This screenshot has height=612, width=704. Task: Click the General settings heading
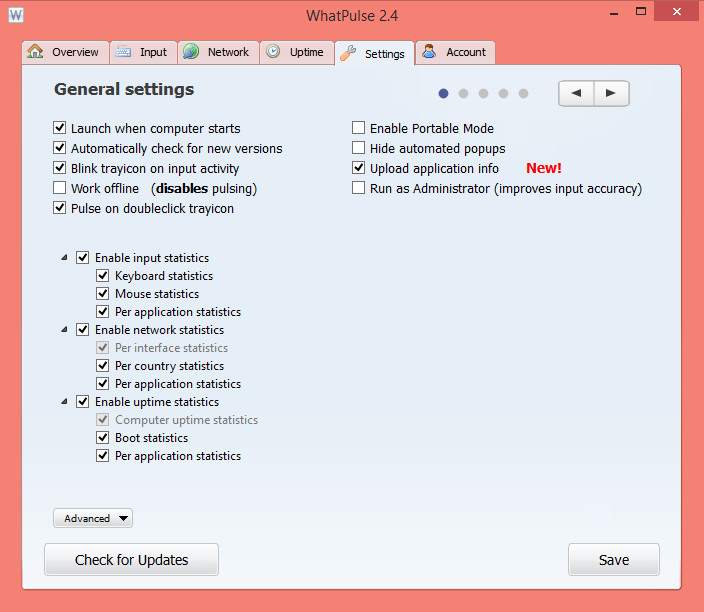(x=124, y=89)
